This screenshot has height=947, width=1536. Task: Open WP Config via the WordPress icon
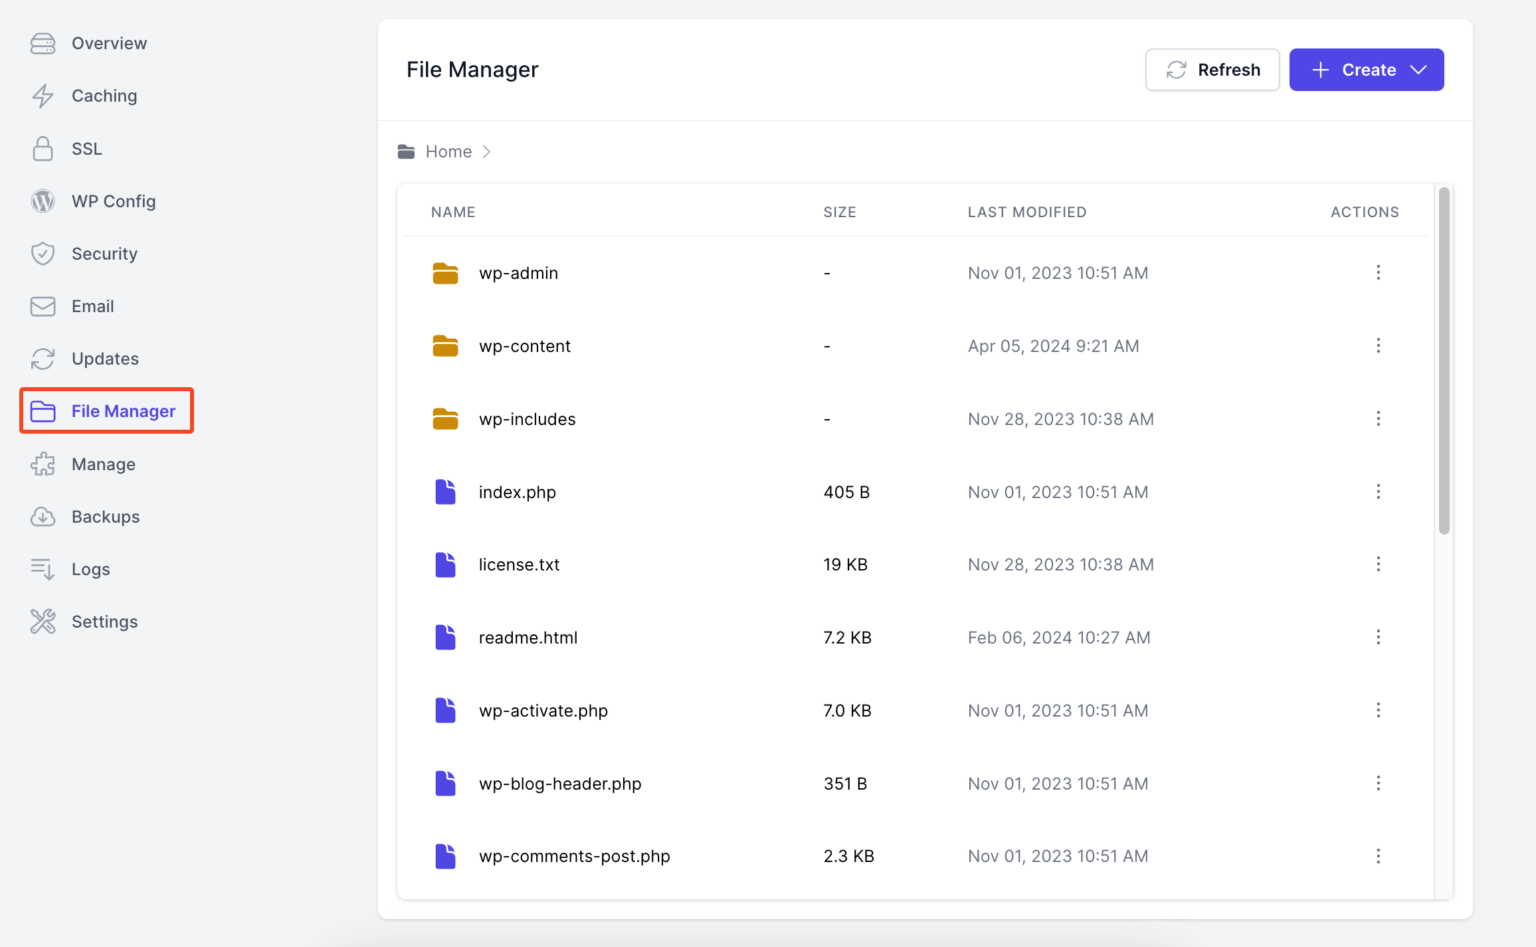tap(42, 201)
